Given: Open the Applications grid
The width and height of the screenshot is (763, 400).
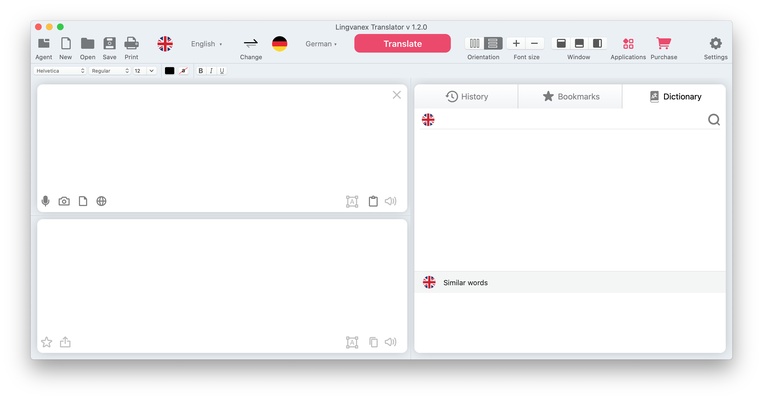Looking at the screenshot, I should (628, 43).
